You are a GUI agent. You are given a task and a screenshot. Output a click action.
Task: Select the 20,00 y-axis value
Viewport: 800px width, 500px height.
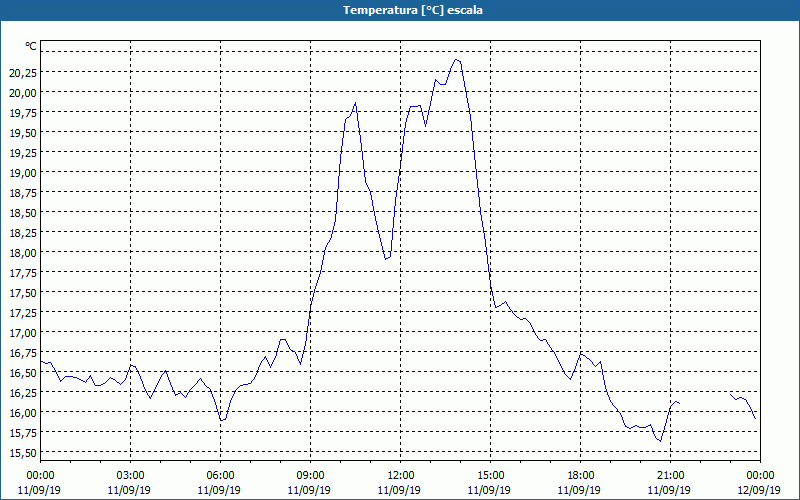23,92
